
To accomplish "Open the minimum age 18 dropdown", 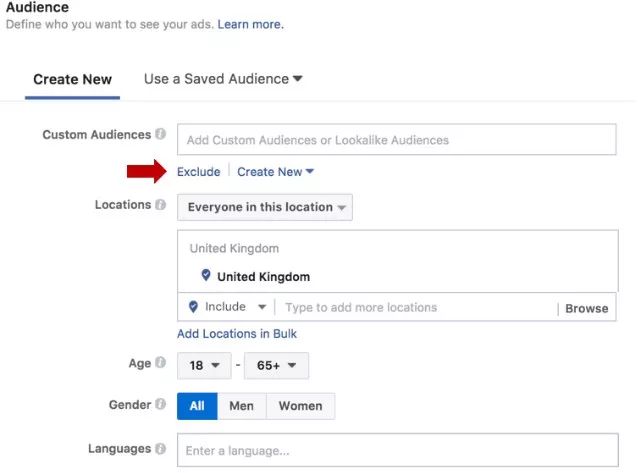I will (x=204, y=365).
